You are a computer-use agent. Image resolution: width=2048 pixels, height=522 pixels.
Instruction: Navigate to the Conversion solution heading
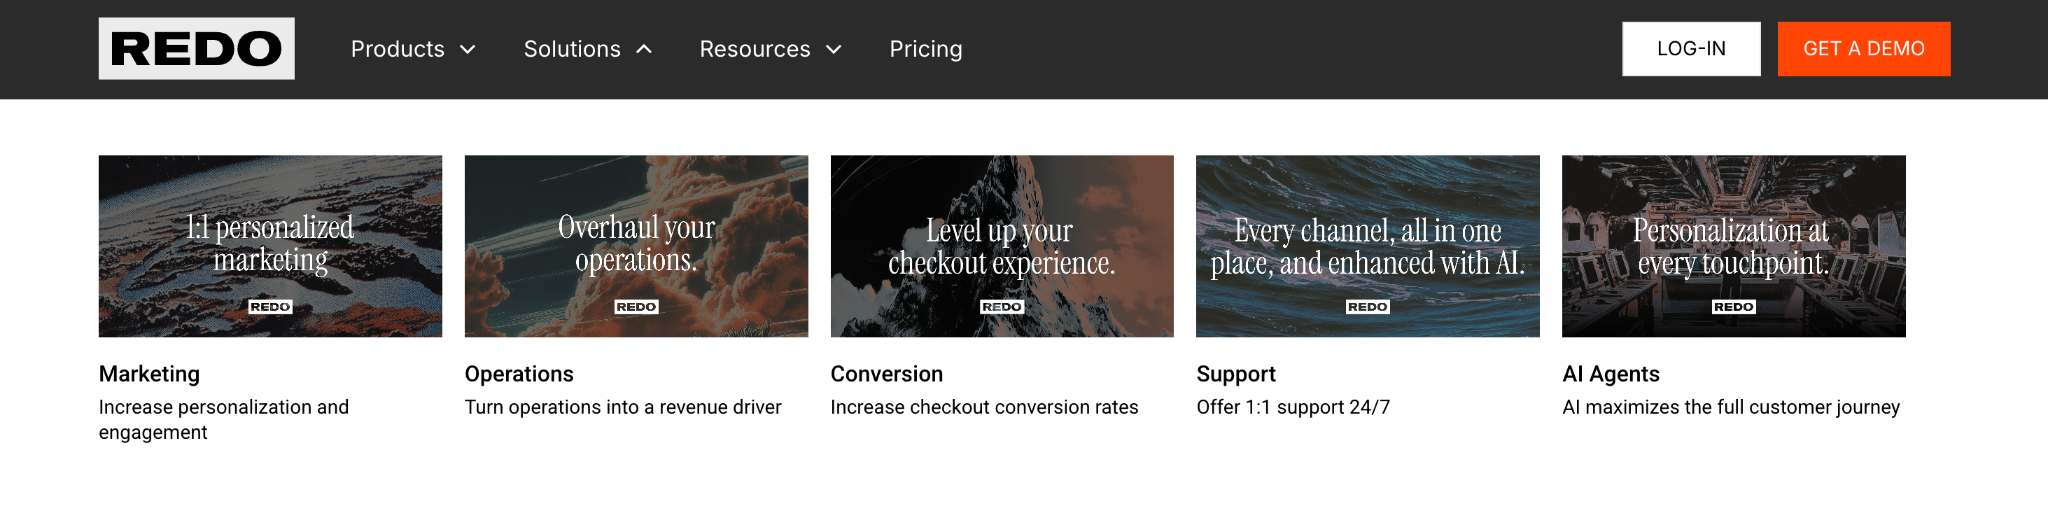[886, 374]
